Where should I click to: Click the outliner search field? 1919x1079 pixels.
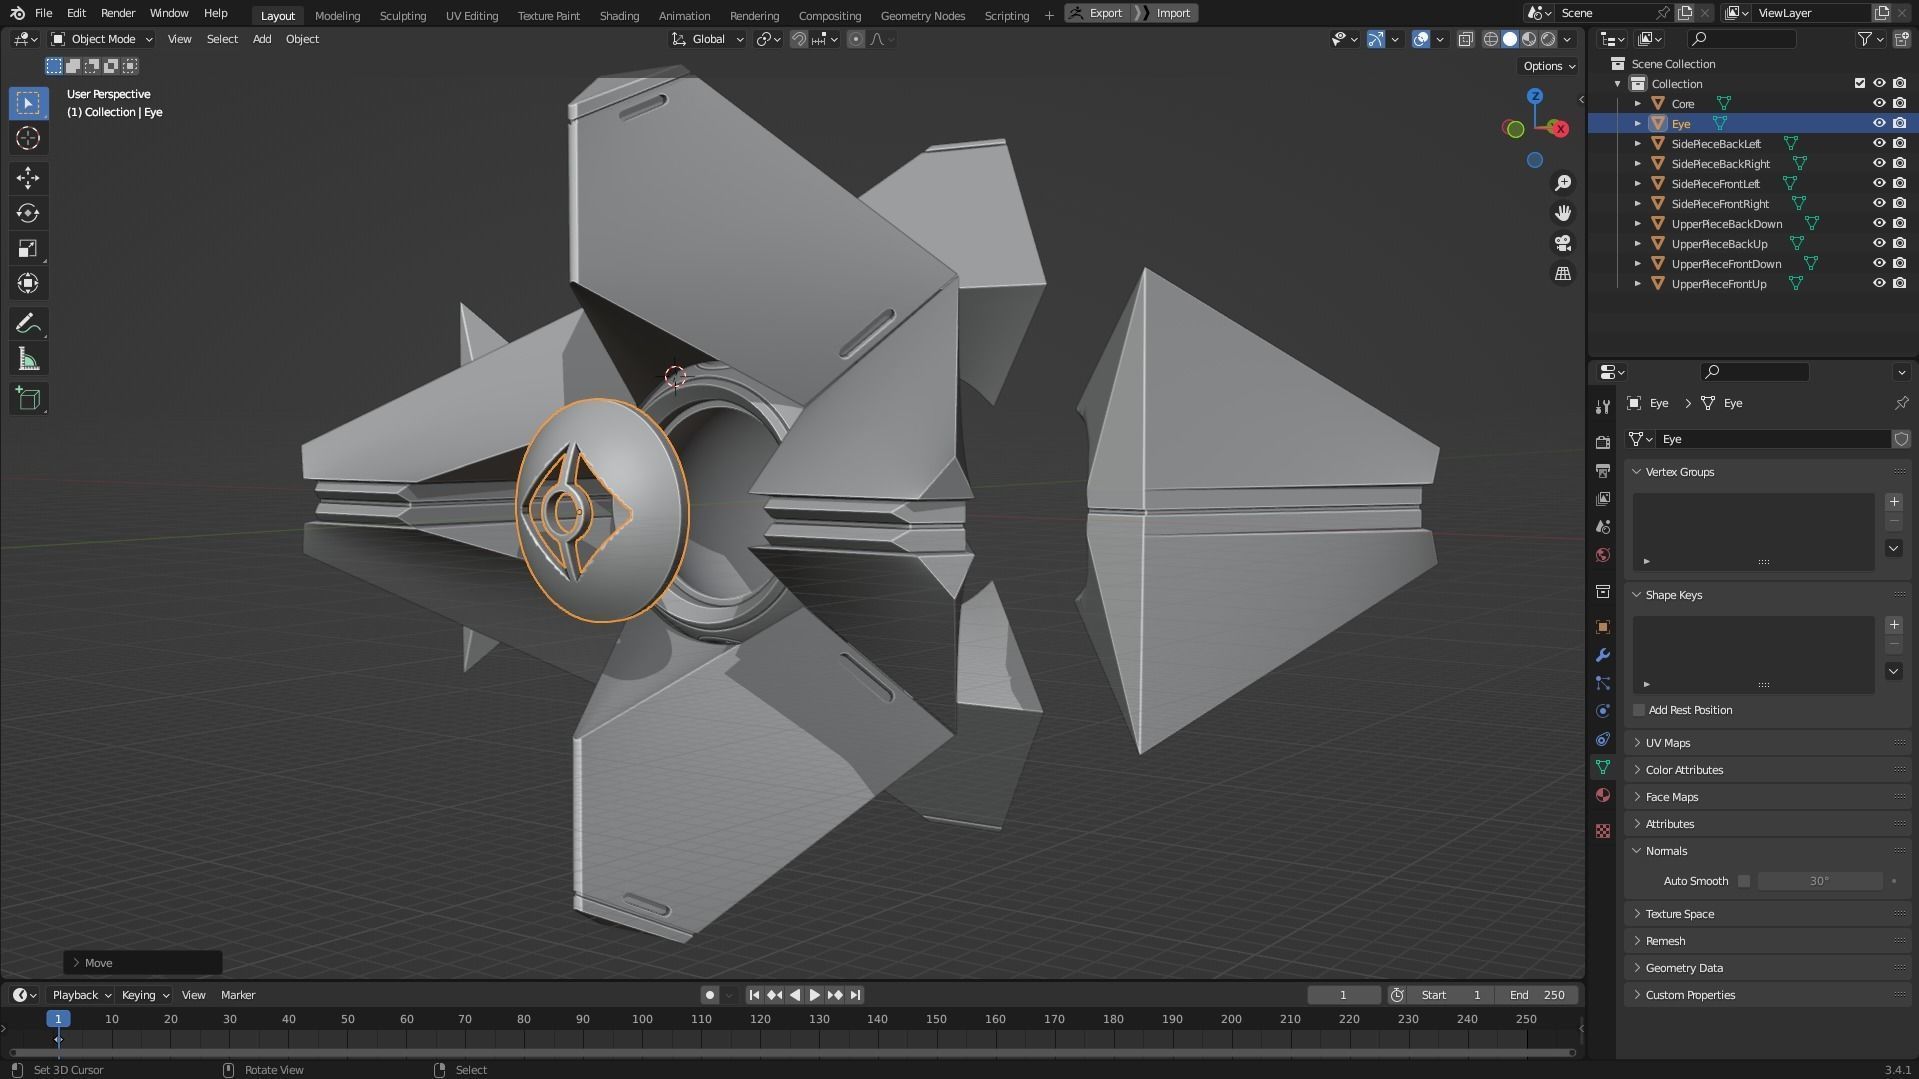[x=1741, y=39]
